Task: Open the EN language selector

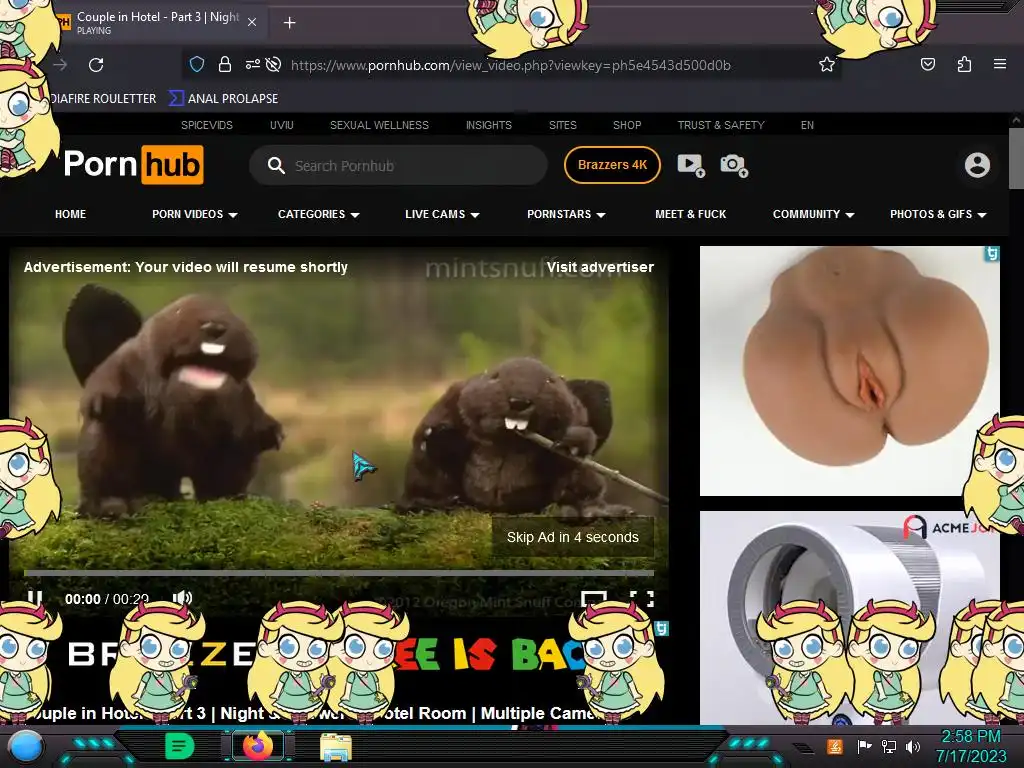Action: click(x=807, y=125)
